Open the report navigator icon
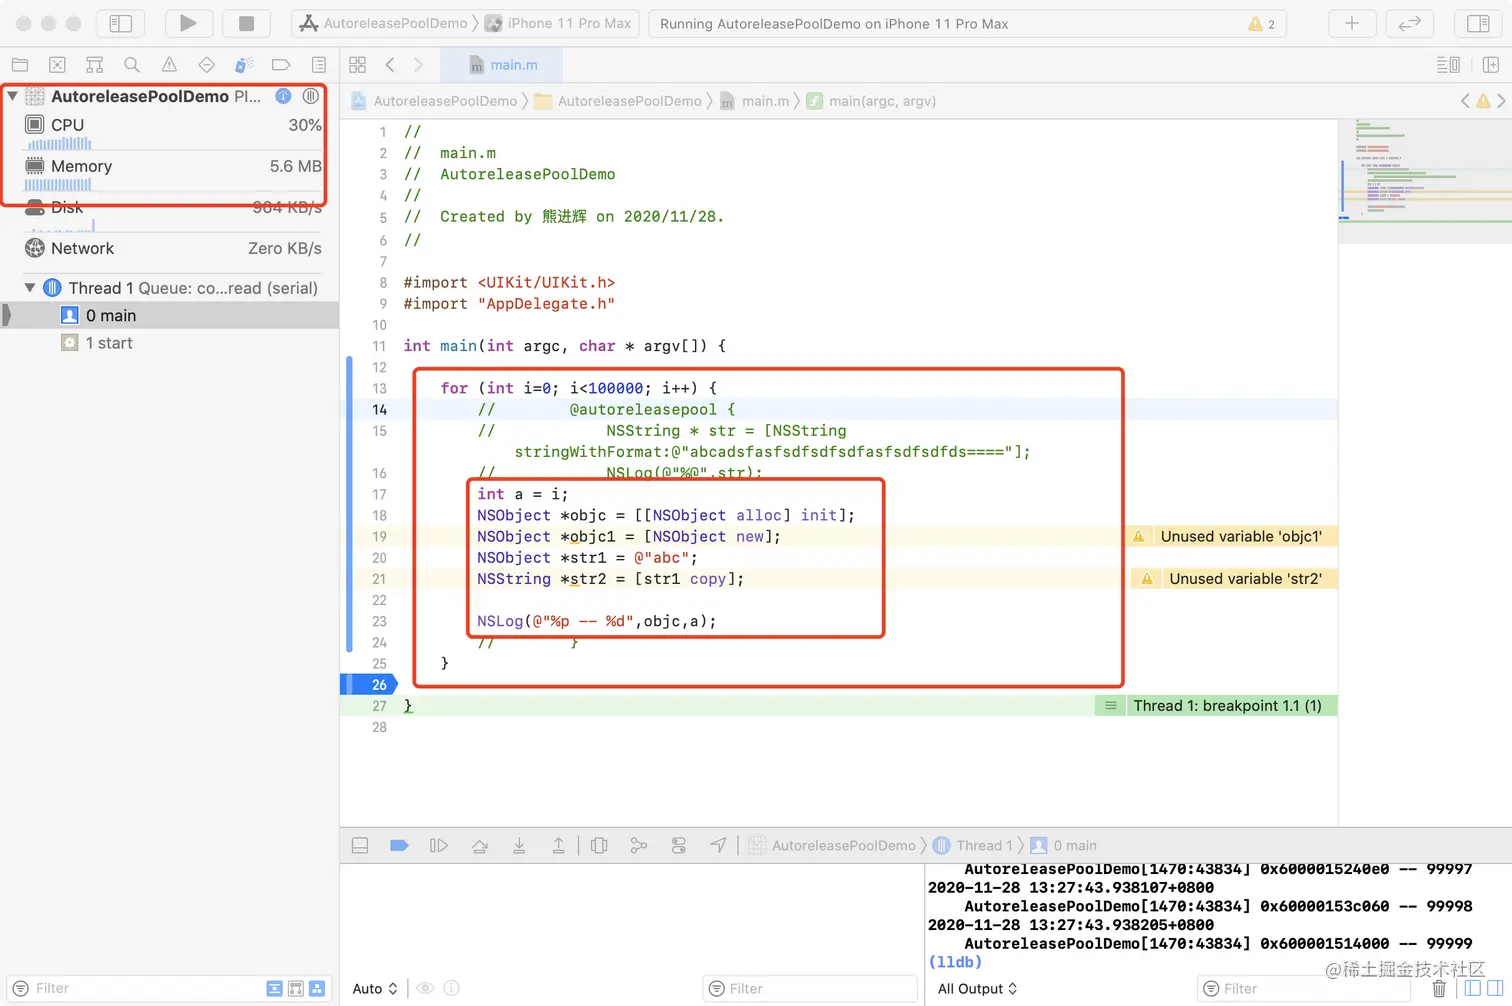The image size is (1512, 1006). tap(319, 65)
